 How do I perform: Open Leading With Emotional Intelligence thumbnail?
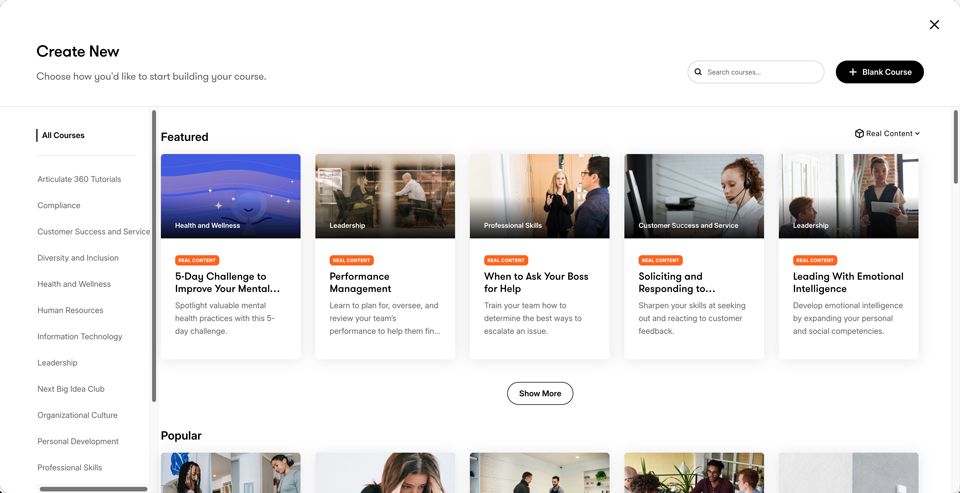[x=849, y=196]
